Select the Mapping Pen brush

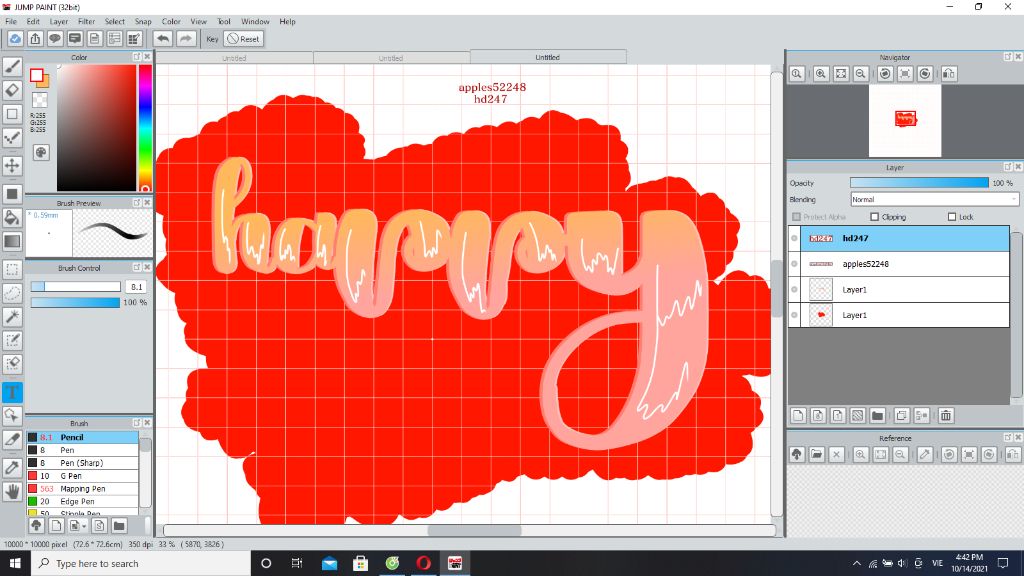(x=82, y=488)
